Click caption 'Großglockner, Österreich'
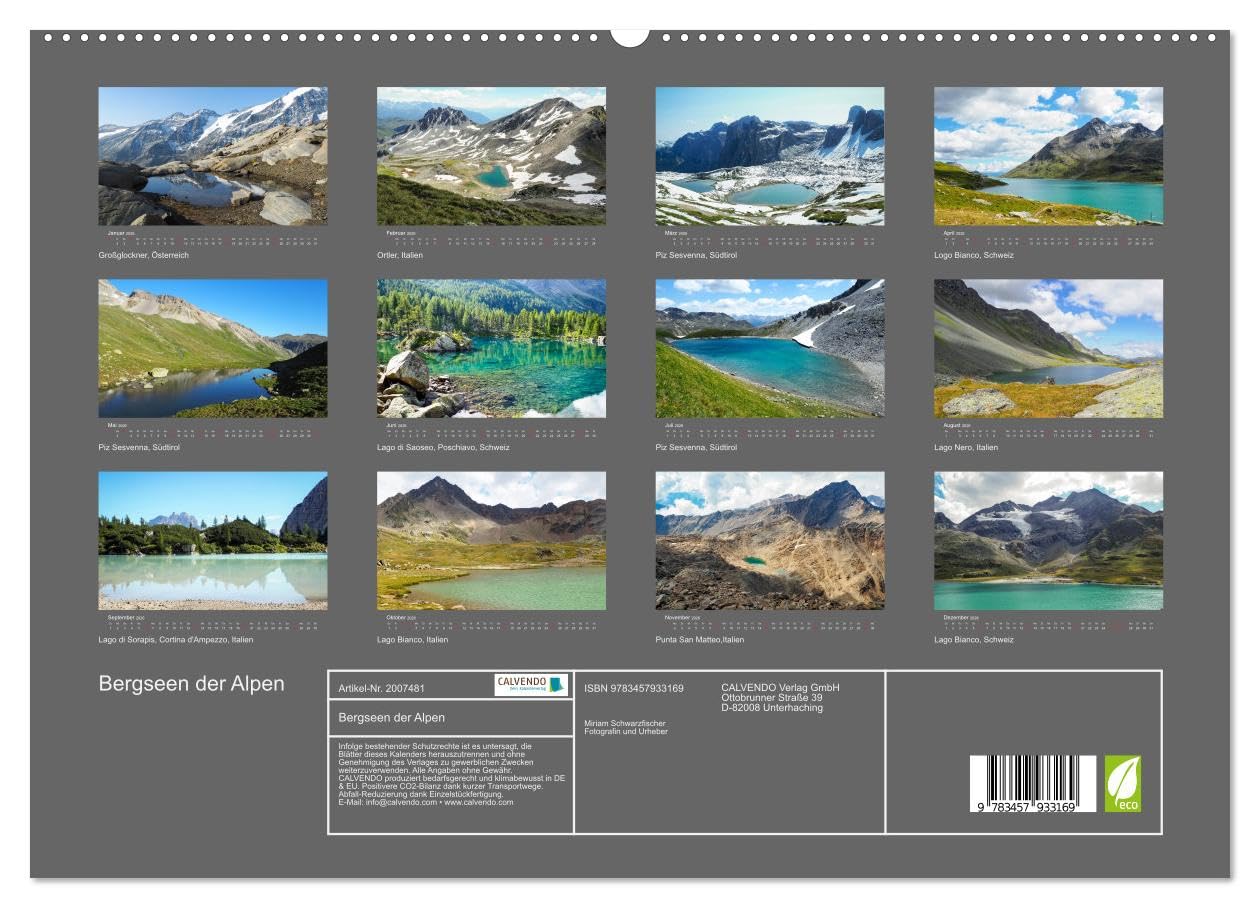Image resolution: width=1260 pixels, height=908 pixels. pyautogui.click(x=143, y=255)
